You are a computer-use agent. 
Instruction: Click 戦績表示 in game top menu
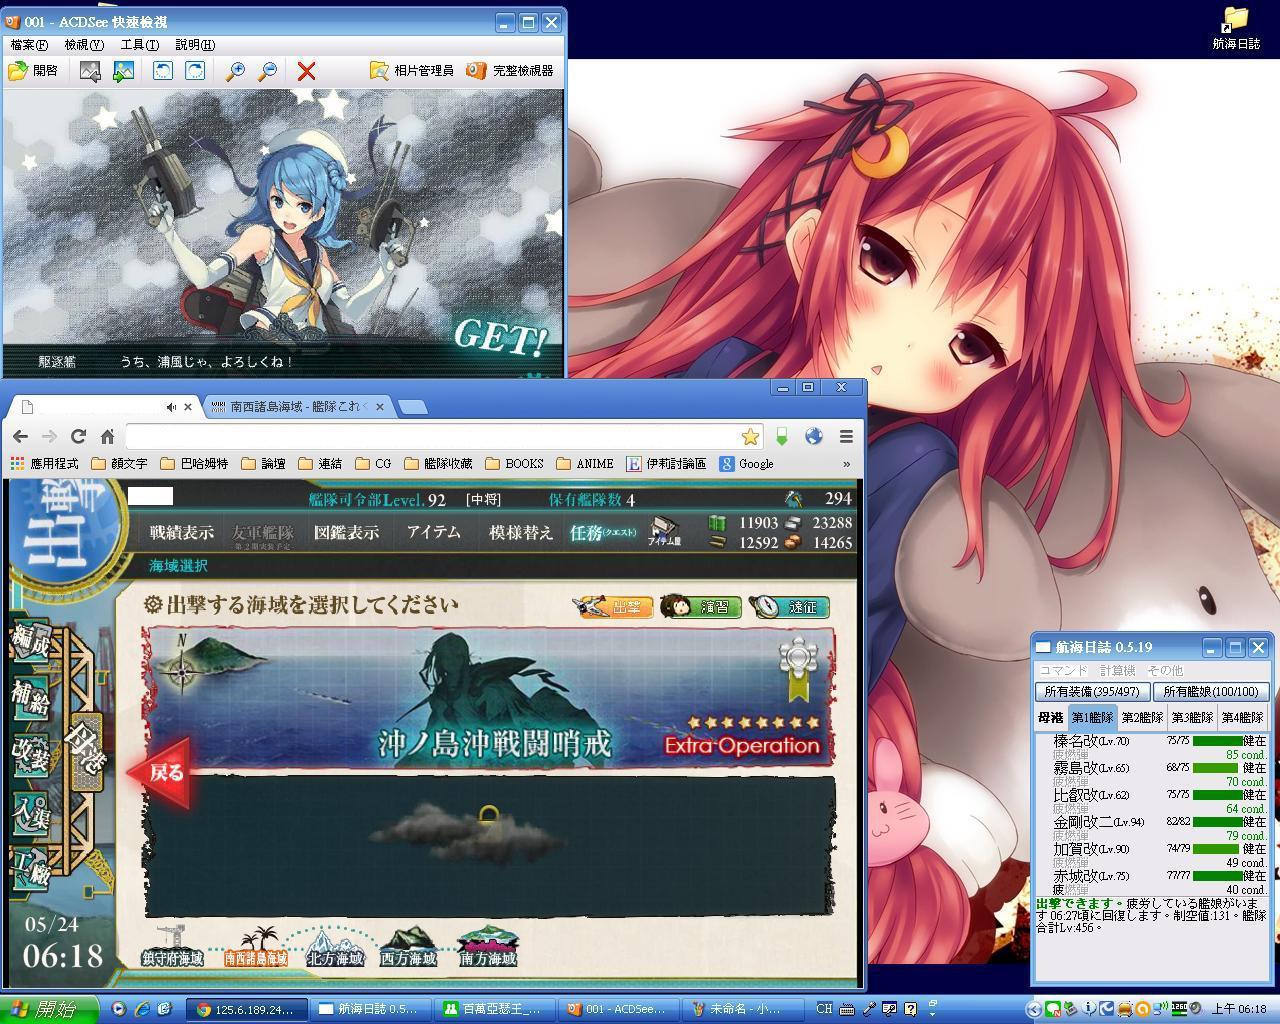click(181, 532)
